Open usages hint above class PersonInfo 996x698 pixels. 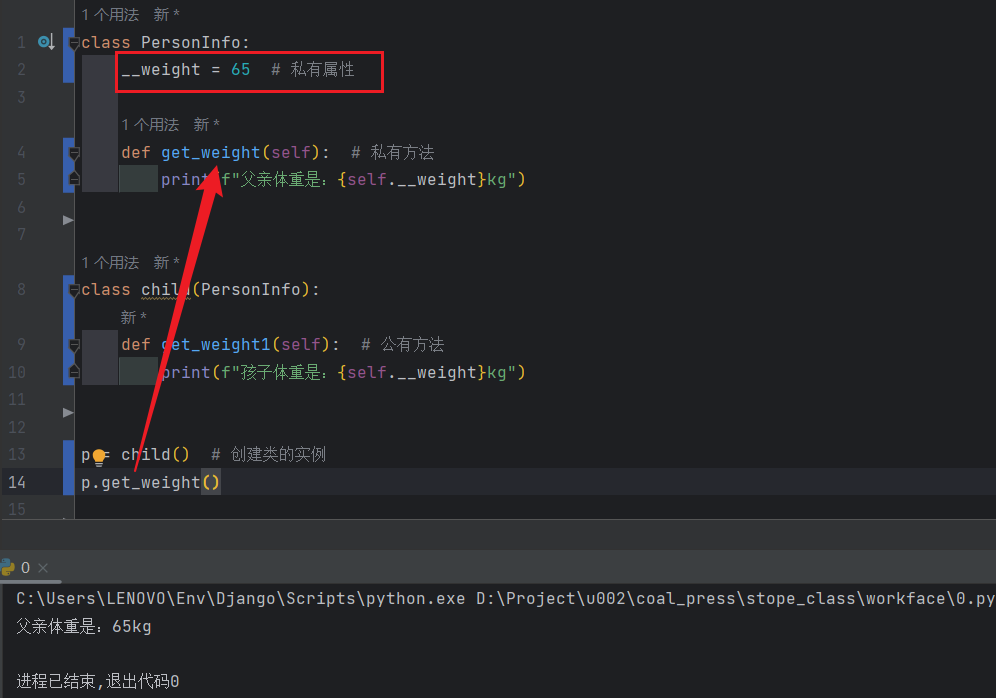[x=111, y=15]
